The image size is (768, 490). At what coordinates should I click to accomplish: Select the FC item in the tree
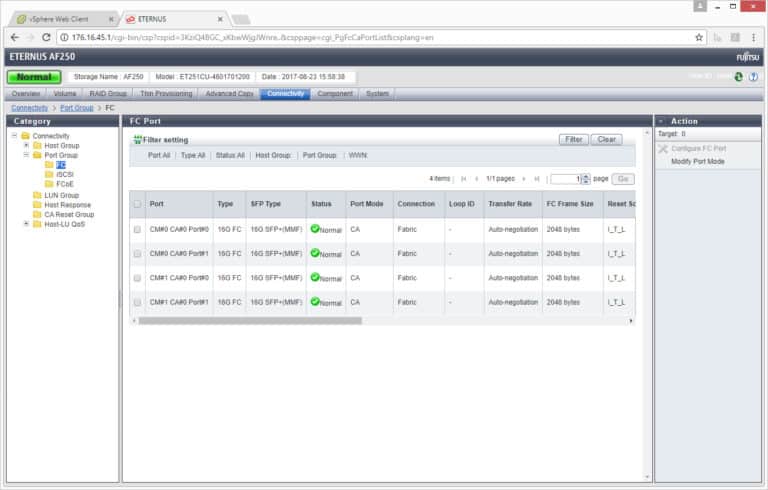click(x=60, y=165)
